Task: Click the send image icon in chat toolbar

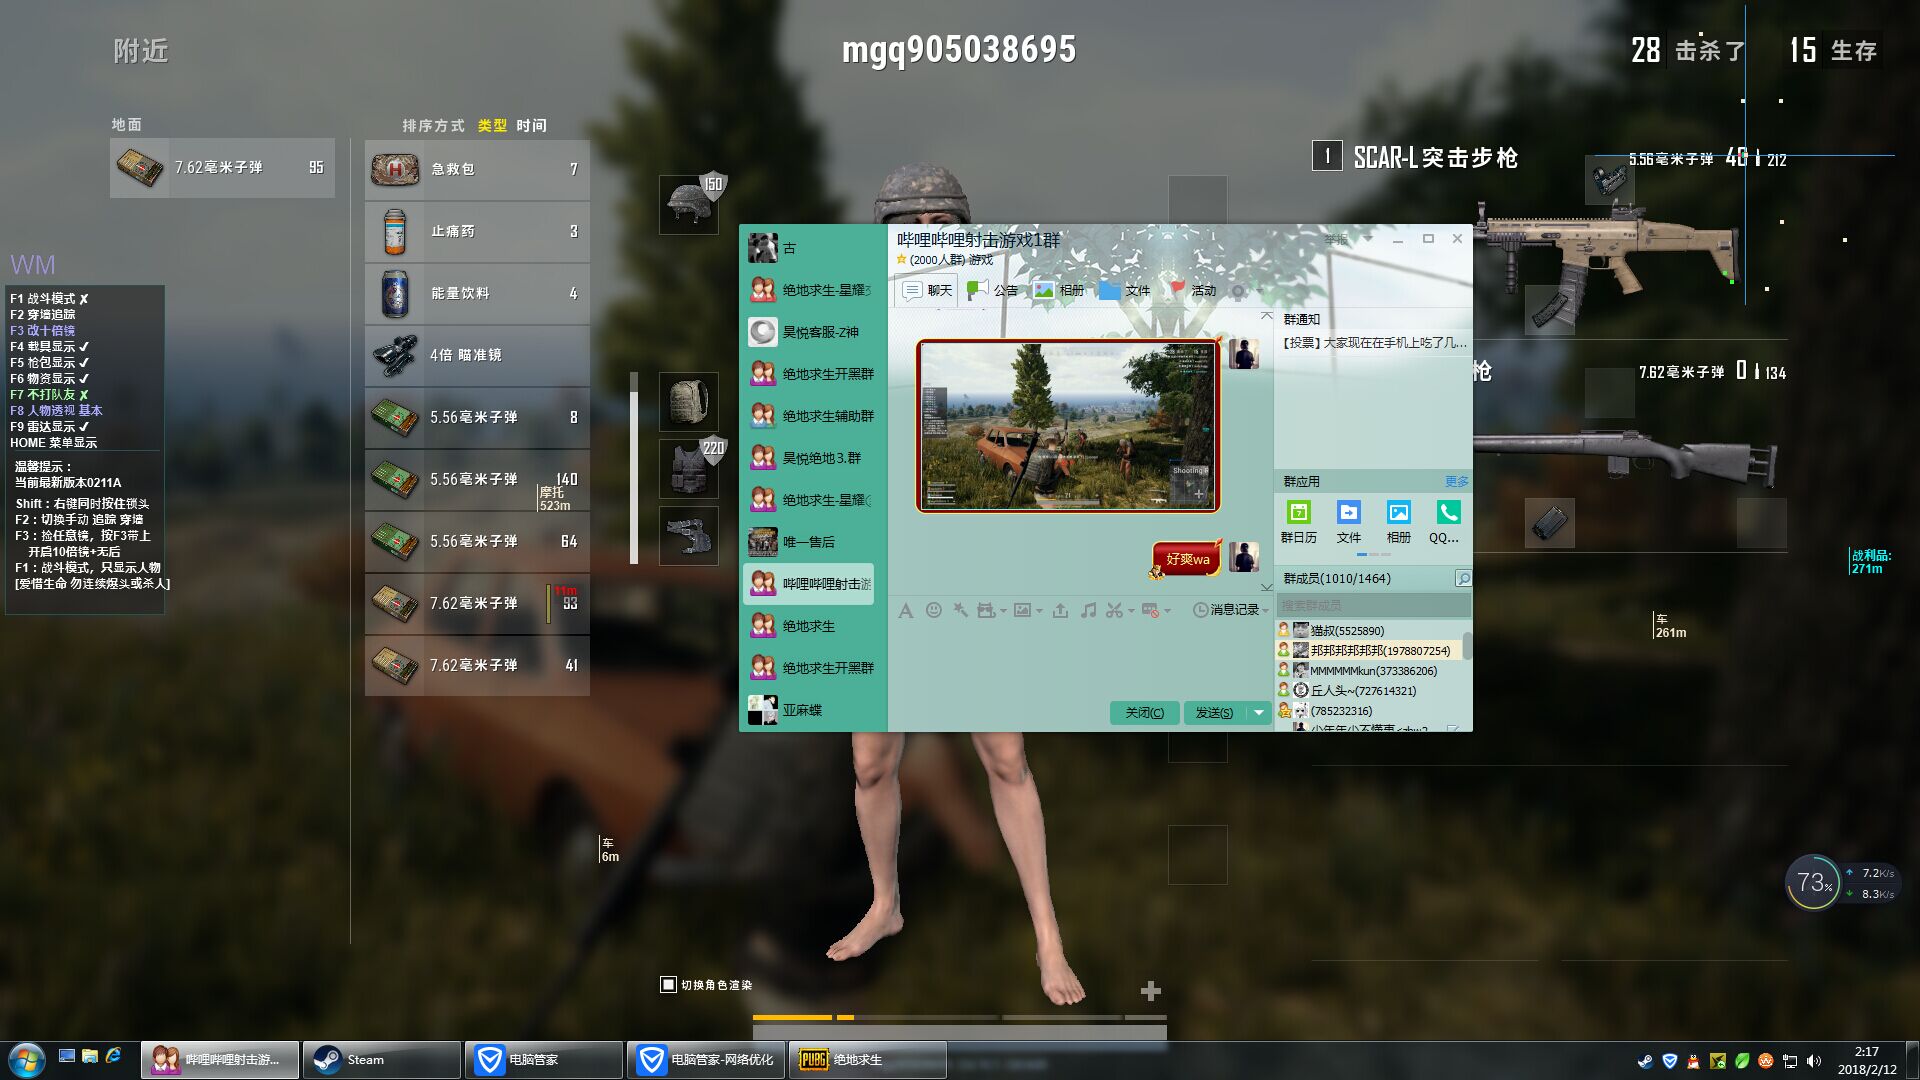Action: coord(1022,610)
